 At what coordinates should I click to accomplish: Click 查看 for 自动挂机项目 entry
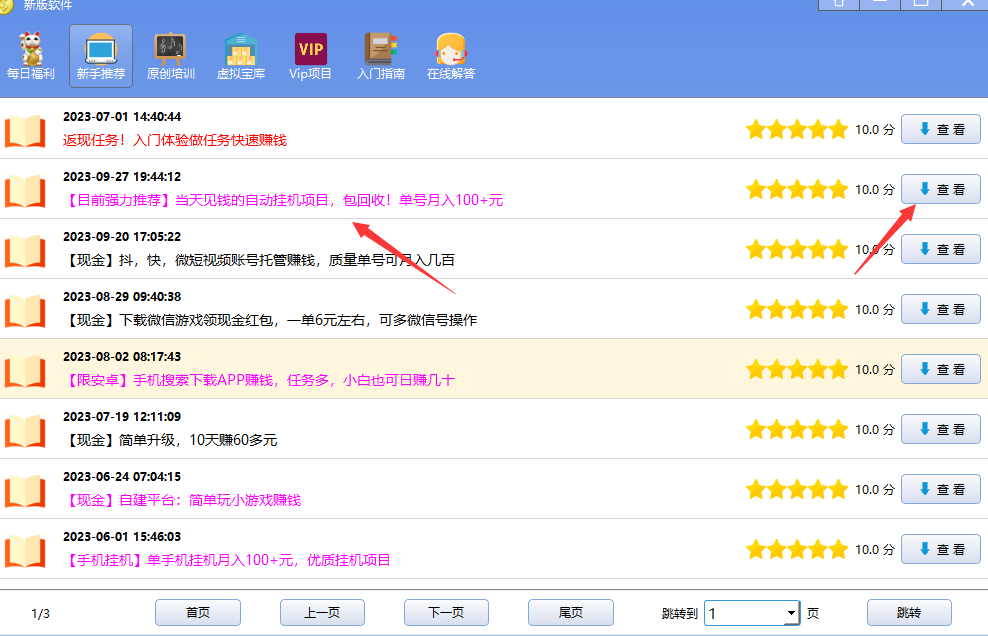pos(941,189)
